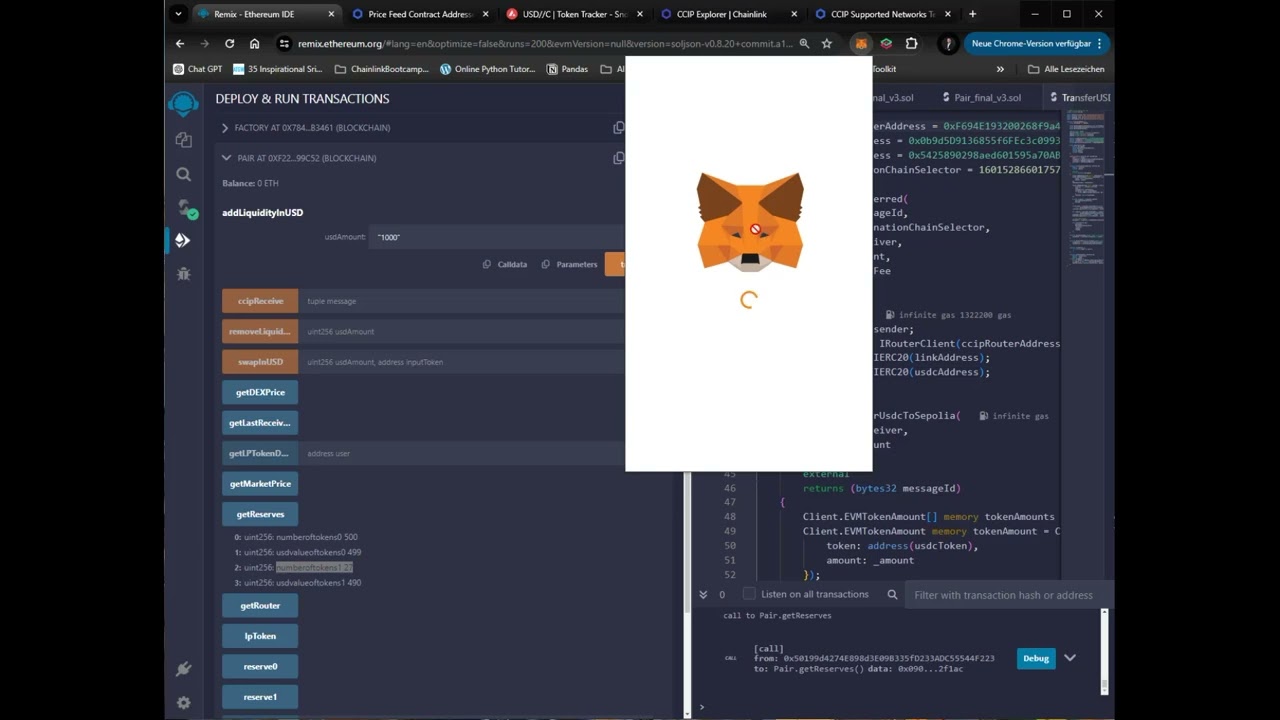Navigate back in the browser
The height and width of the screenshot is (720, 1280).
pos(180,44)
